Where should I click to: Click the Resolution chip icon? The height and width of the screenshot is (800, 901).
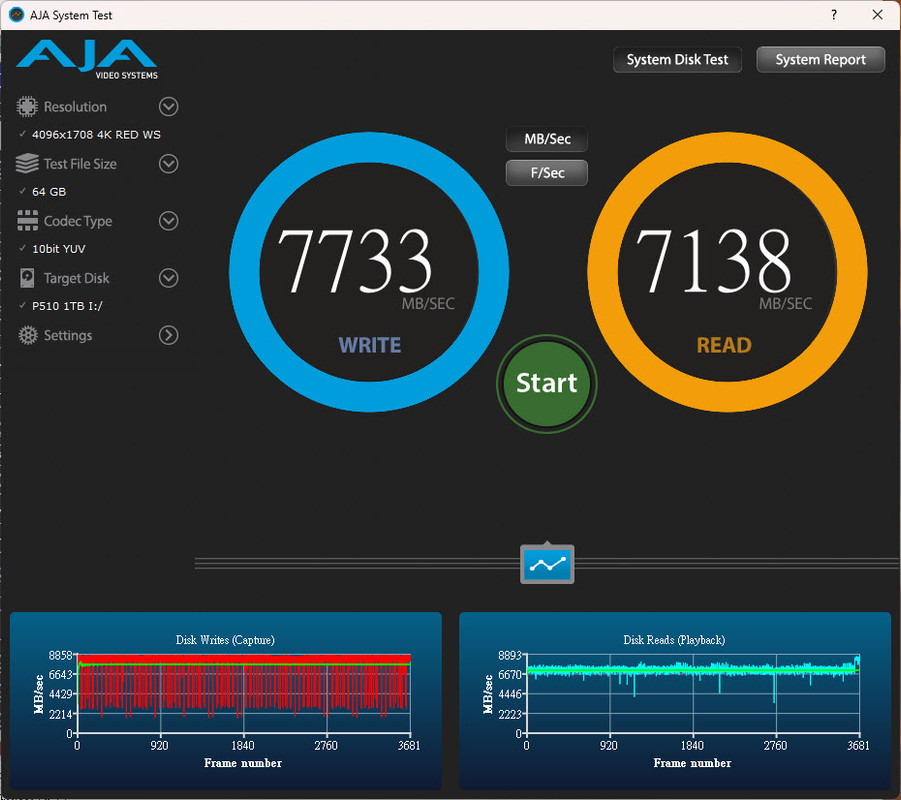27,107
